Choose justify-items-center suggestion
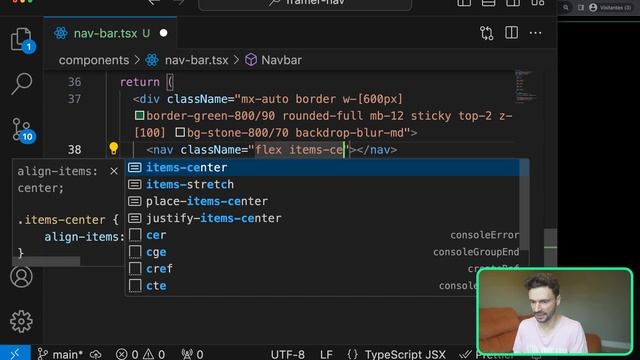This screenshot has width=640, height=360. coord(322,218)
